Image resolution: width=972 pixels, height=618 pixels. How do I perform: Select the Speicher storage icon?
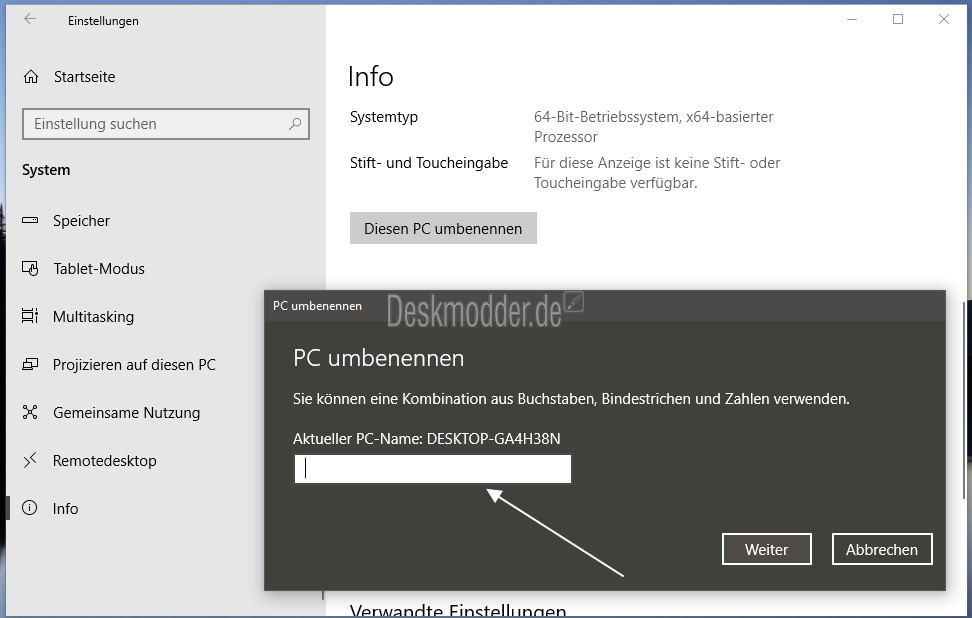point(30,220)
